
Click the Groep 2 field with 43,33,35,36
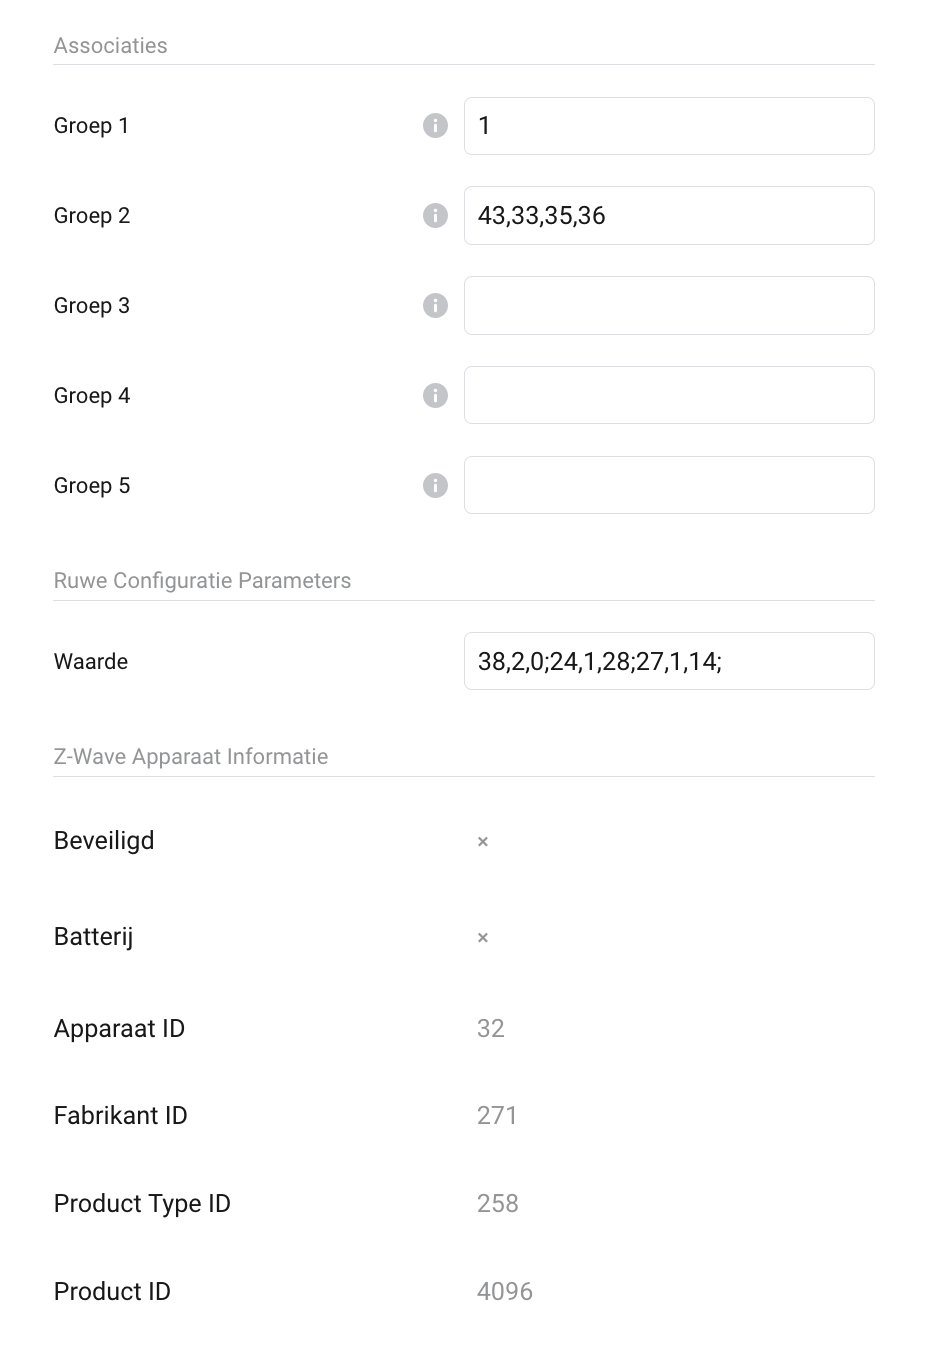(x=669, y=216)
